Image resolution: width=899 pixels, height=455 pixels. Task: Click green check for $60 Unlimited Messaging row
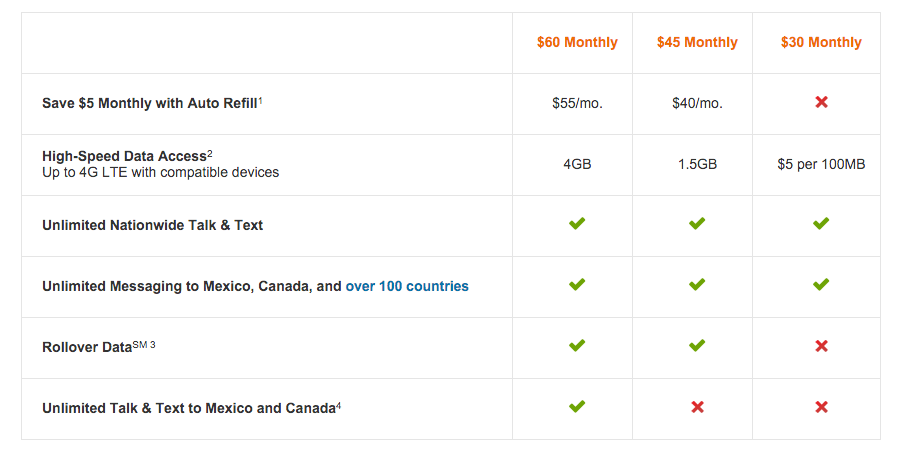[577, 284]
